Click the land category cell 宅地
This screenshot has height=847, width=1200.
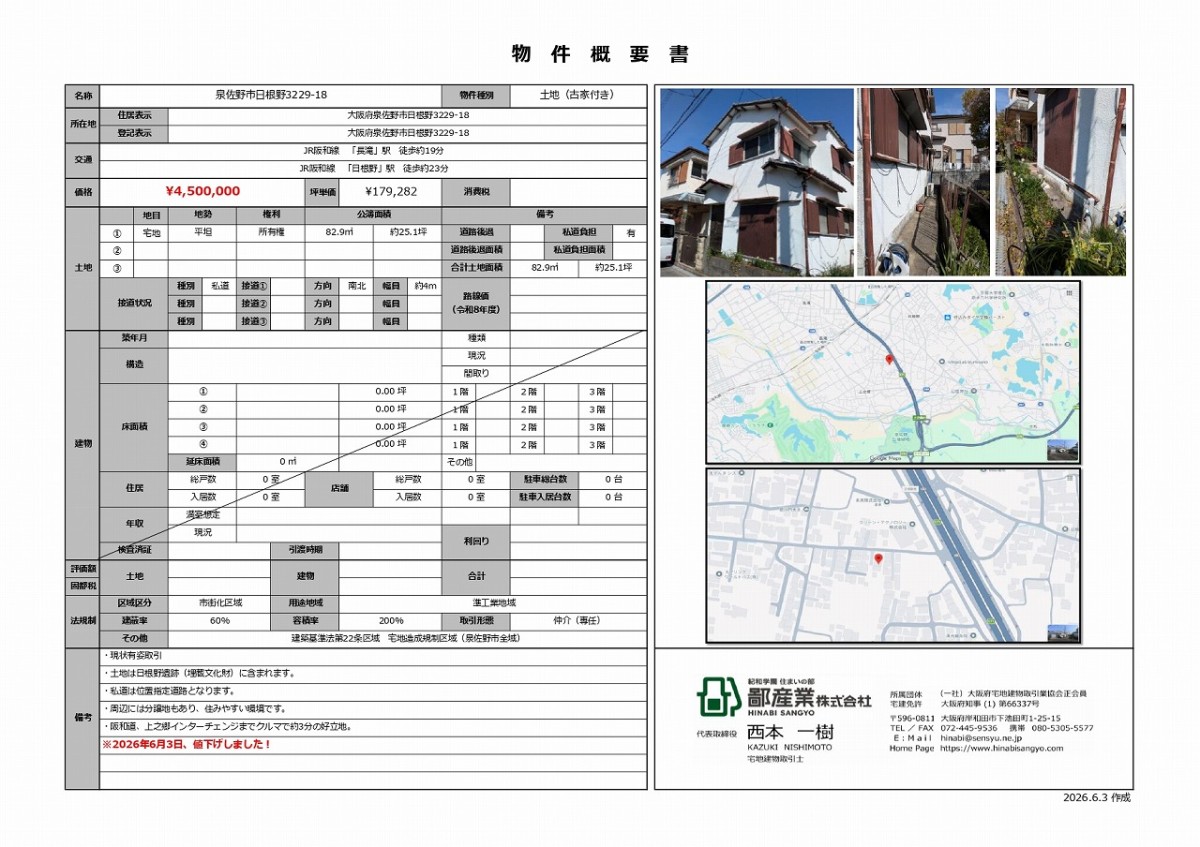pos(151,232)
